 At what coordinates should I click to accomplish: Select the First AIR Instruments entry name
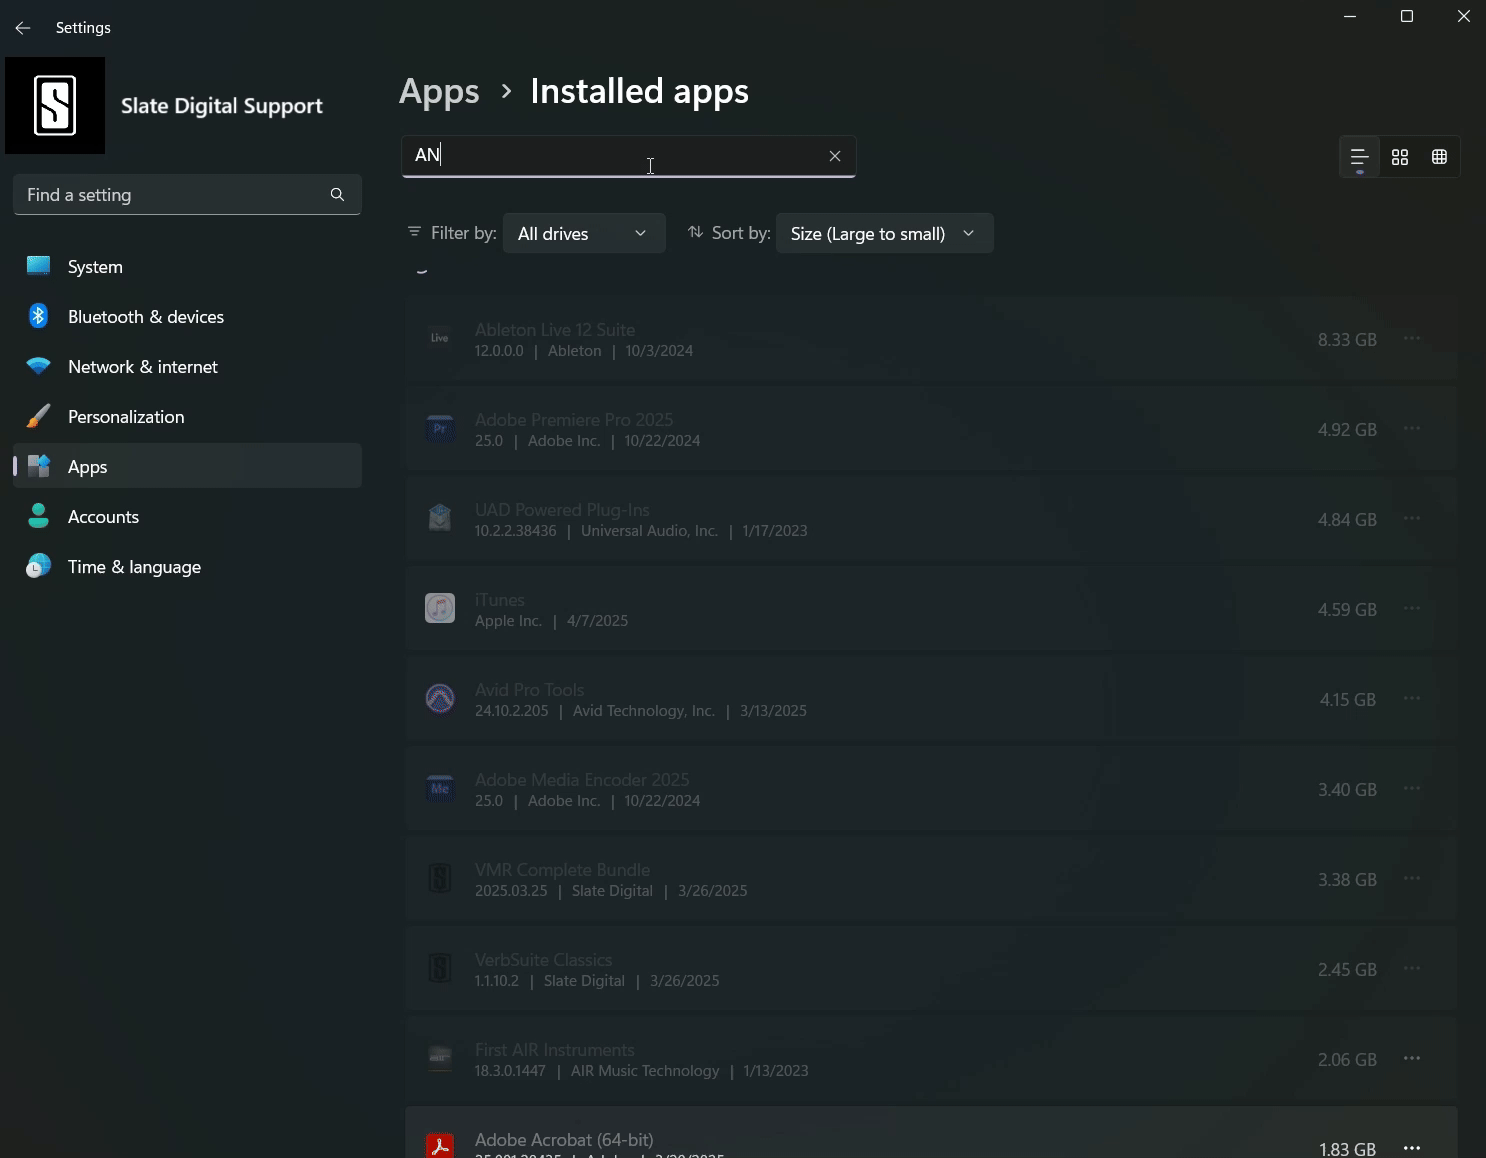tap(555, 1049)
